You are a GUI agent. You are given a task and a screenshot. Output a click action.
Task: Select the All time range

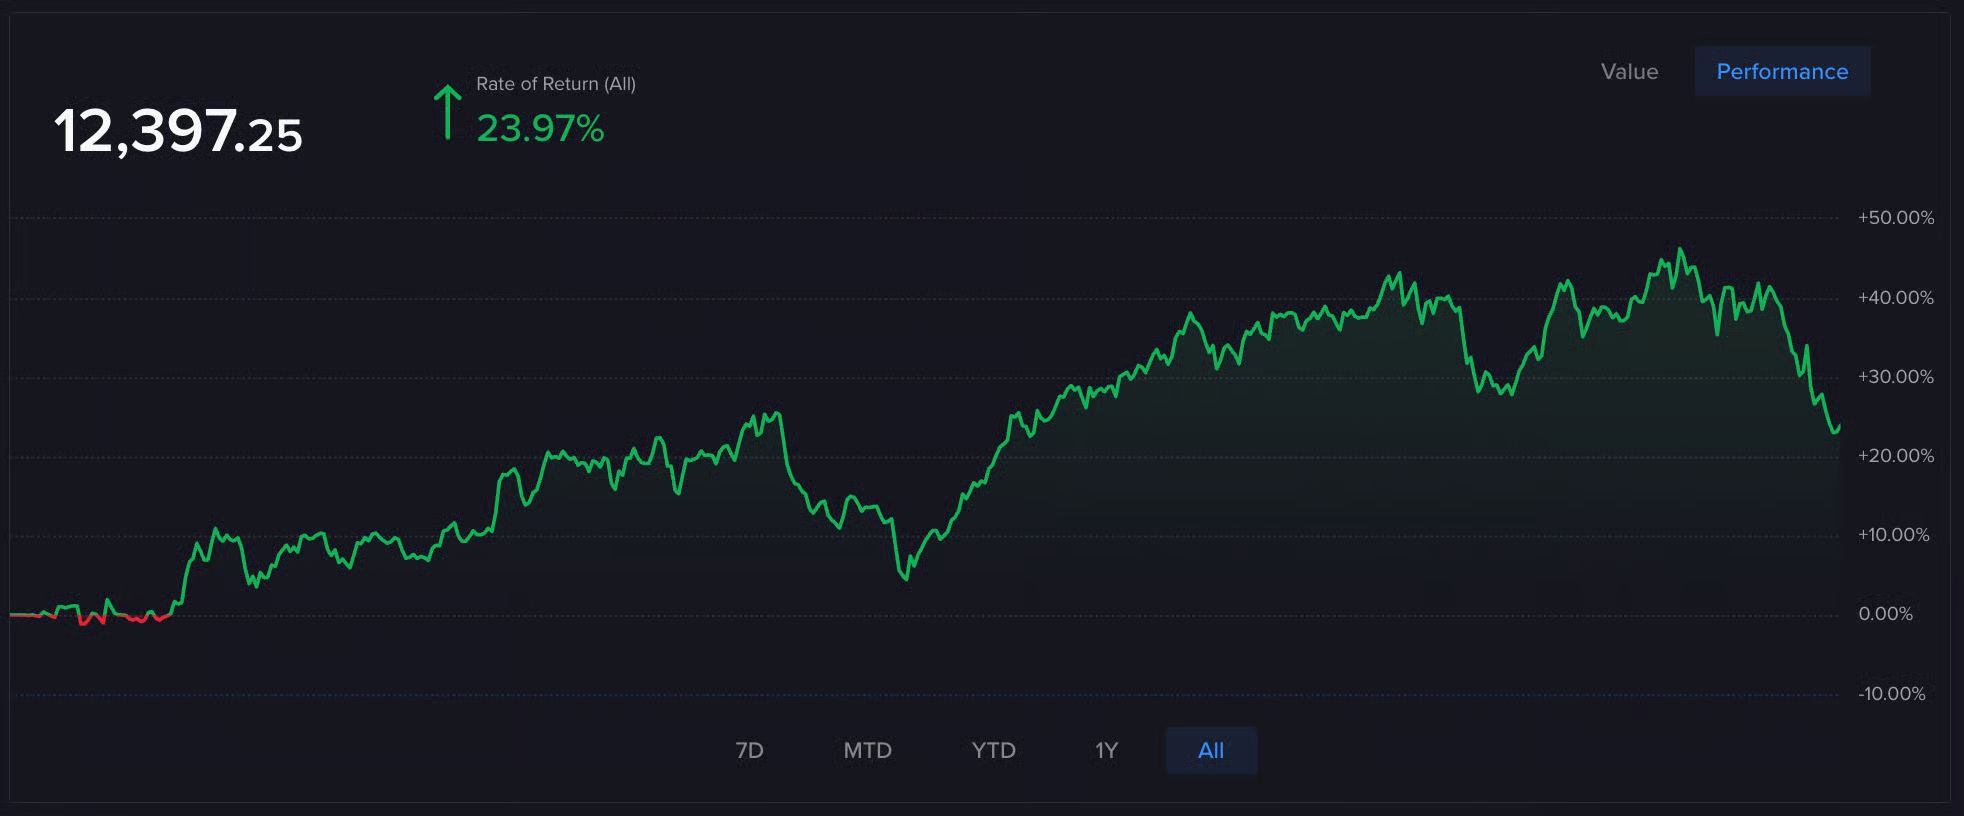[x=1211, y=750]
